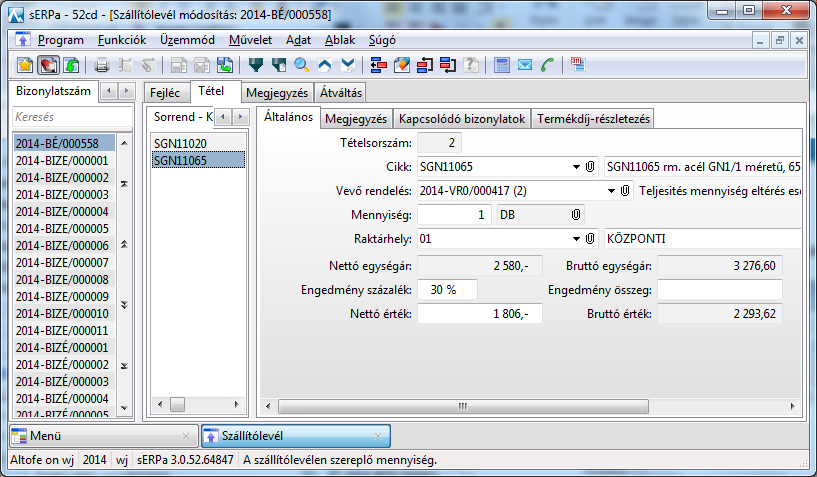Click the magnifying glass search toolbar icon
The width and height of the screenshot is (817, 477).
301,66
